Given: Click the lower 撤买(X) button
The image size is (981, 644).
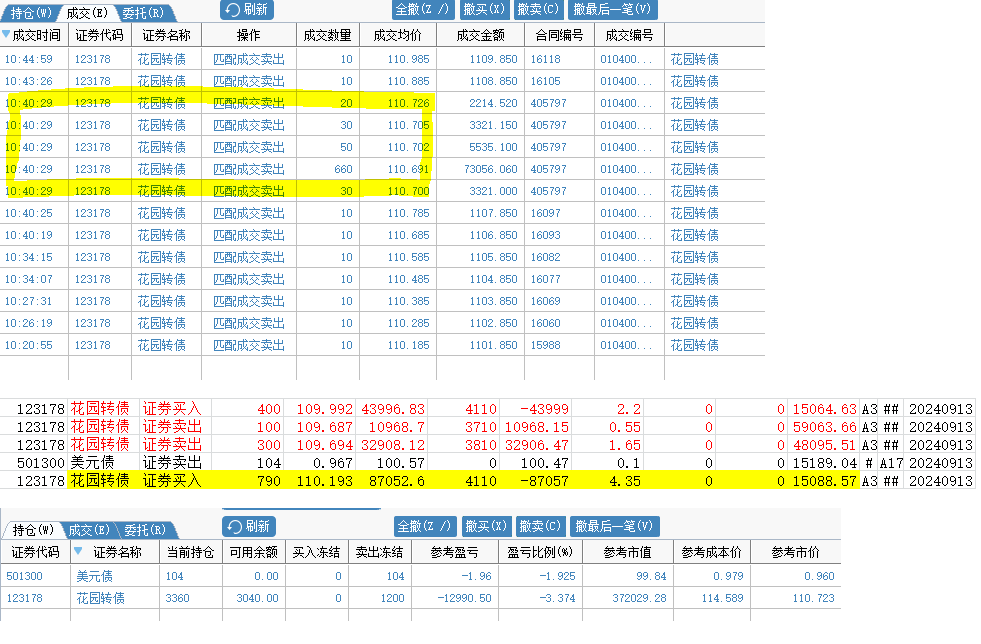Looking at the screenshot, I should click(486, 526).
